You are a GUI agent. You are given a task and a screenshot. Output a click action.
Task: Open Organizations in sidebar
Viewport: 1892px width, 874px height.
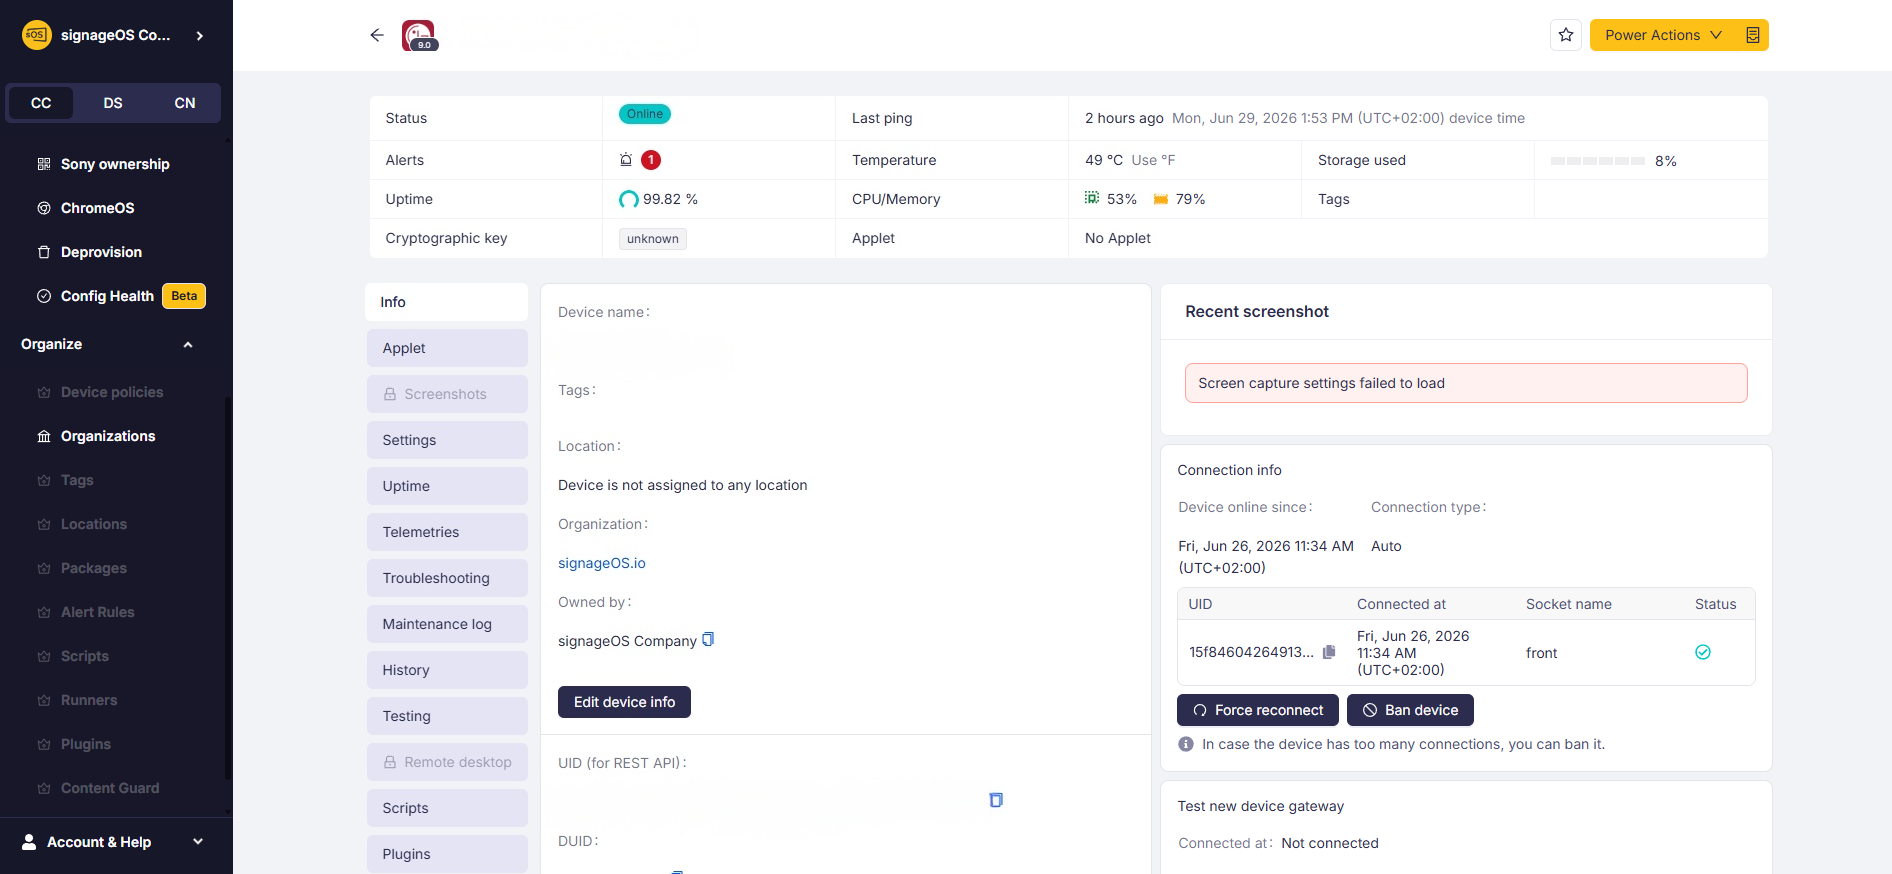(108, 436)
